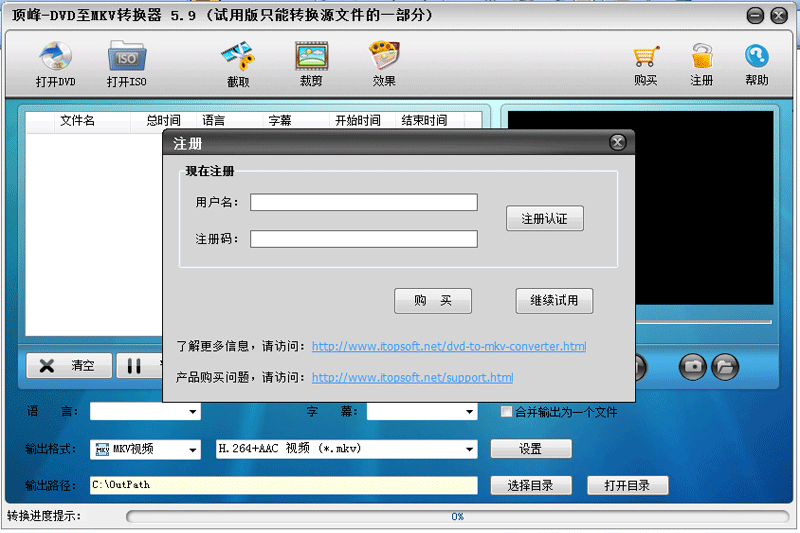Close the 注册 dialog
Image resolution: width=800 pixels, height=533 pixels.
point(617,142)
